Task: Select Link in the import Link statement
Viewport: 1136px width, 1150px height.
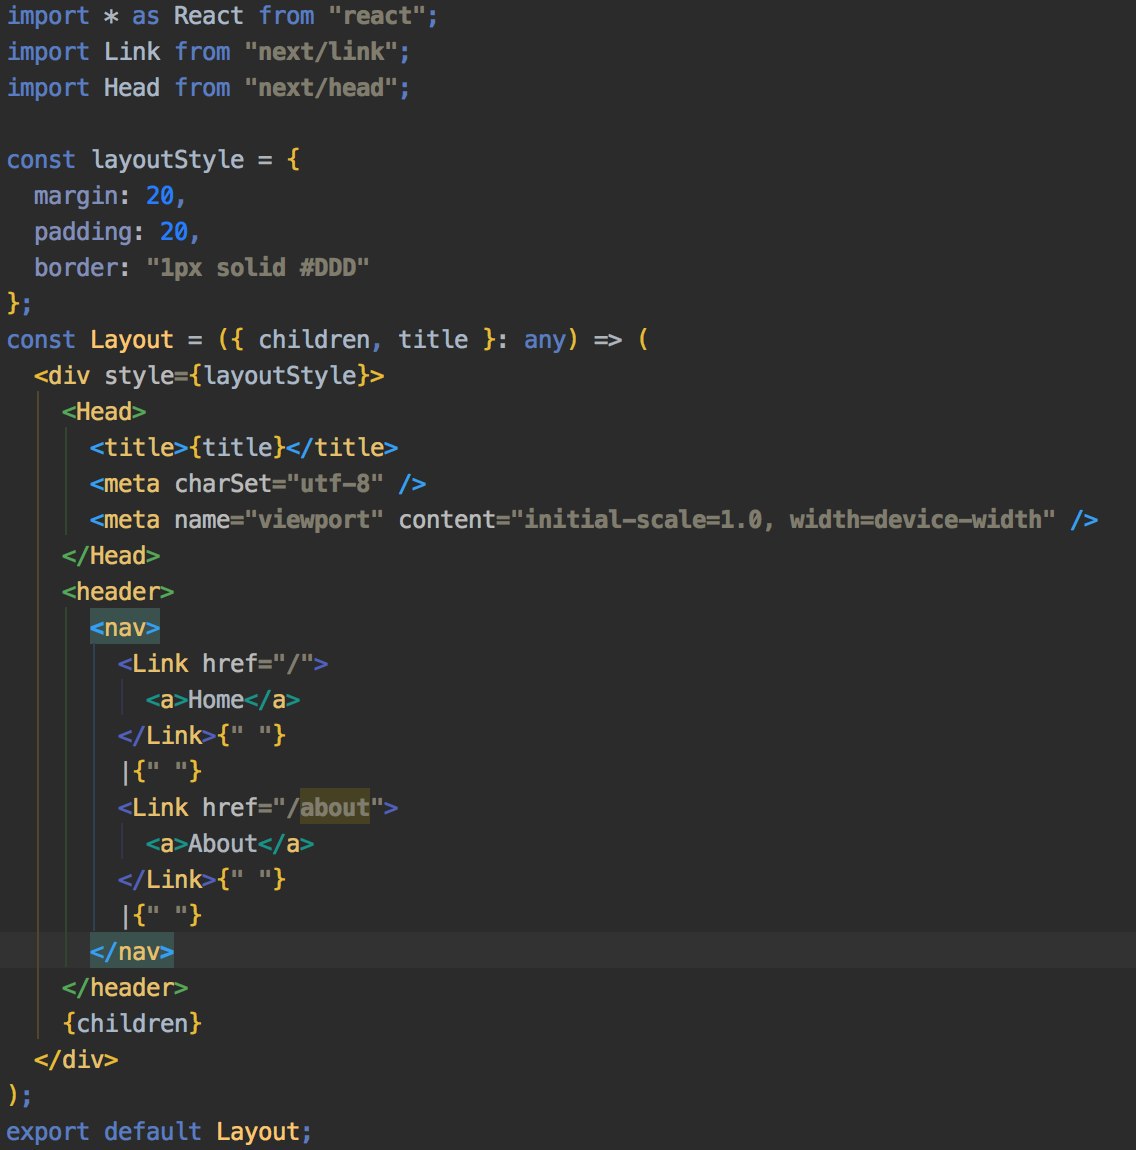Action: tap(132, 51)
